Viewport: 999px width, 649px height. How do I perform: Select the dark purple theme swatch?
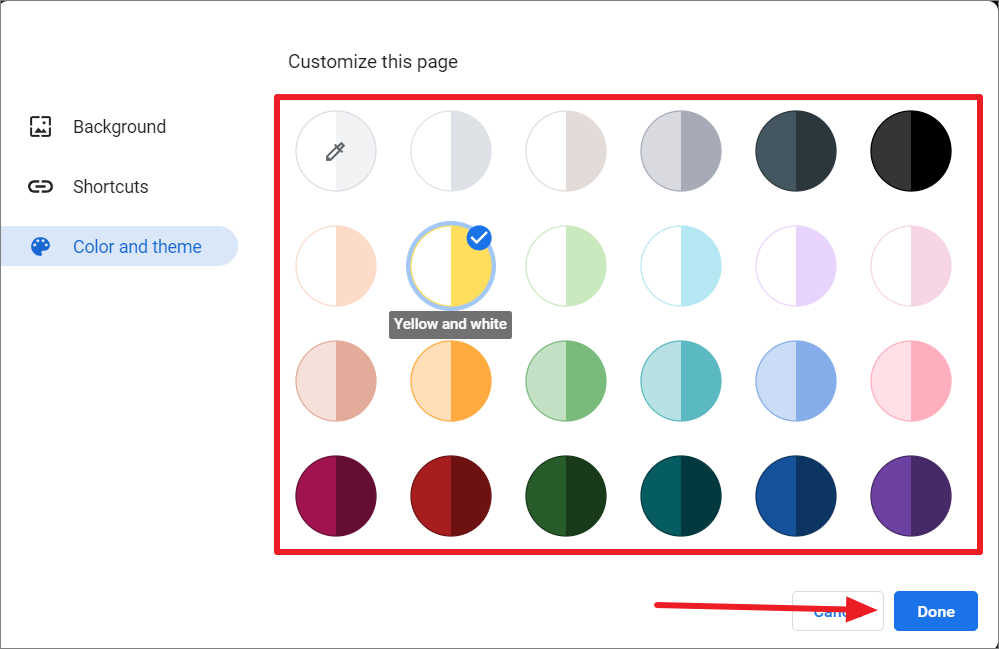point(911,496)
